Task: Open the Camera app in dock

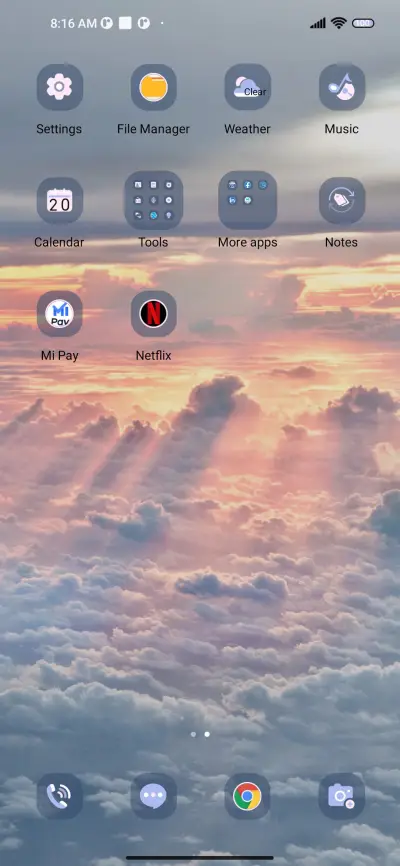Action: click(x=341, y=796)
